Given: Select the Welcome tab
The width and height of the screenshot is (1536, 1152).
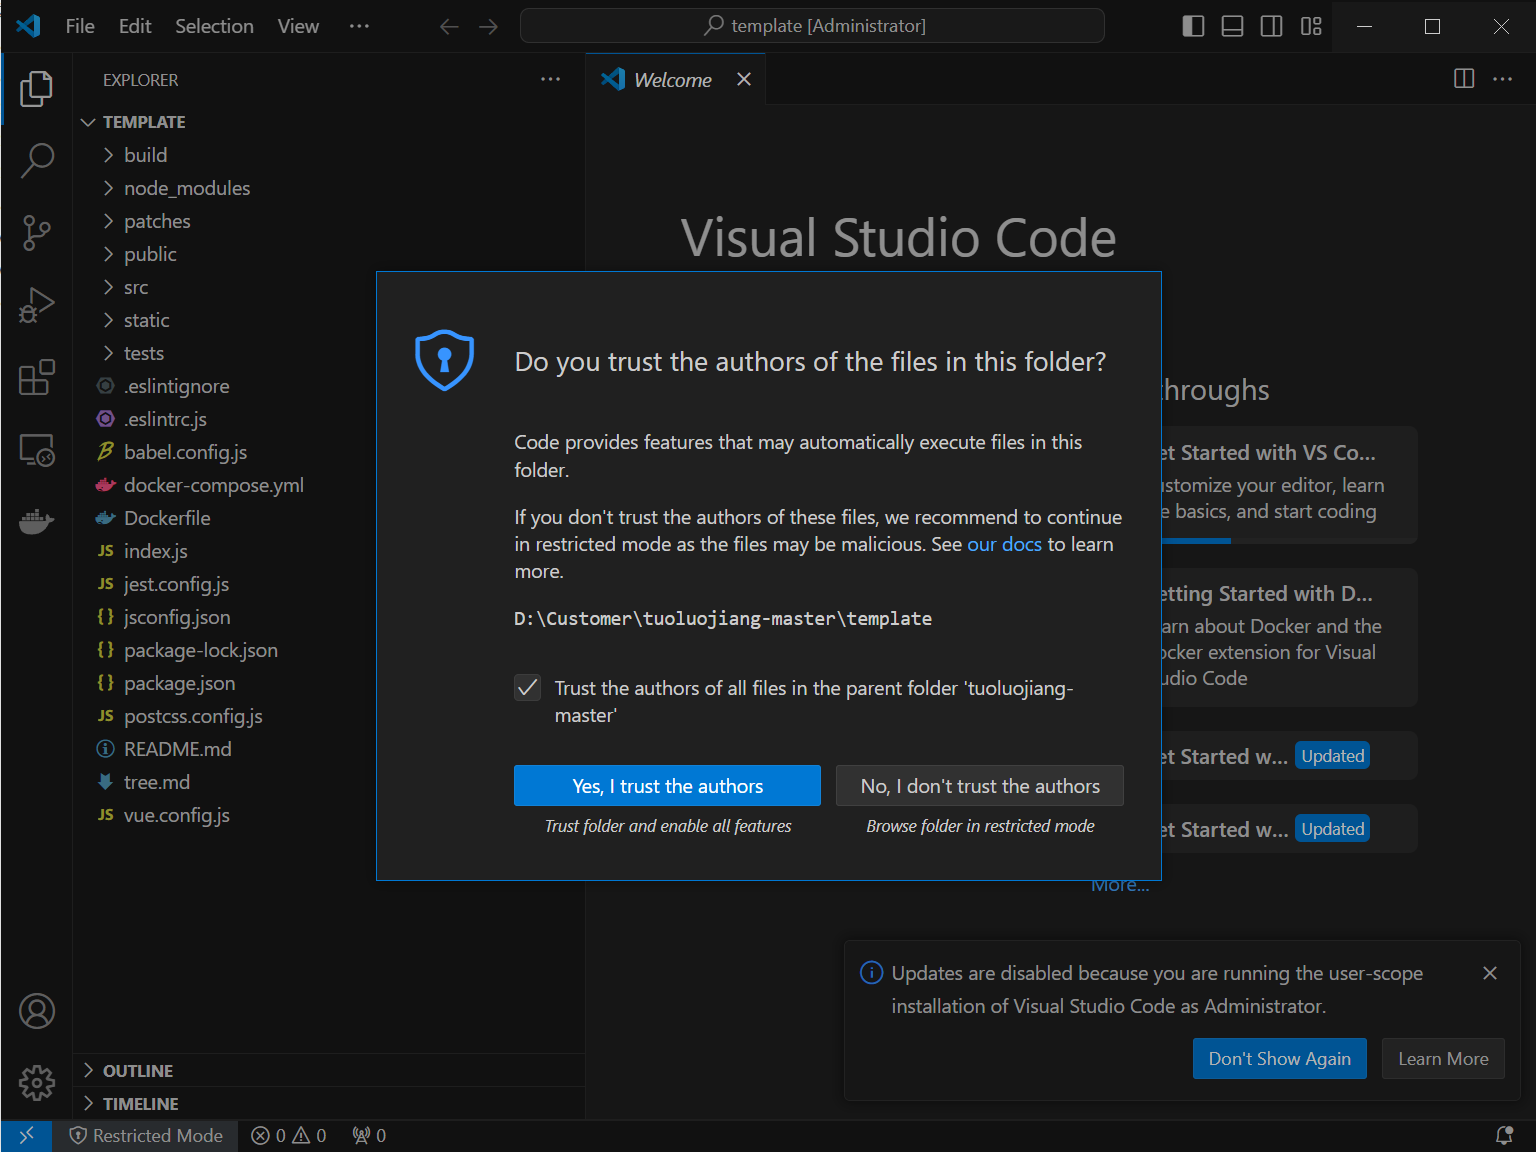Looking at the screenshot, I should coord(672,80).
